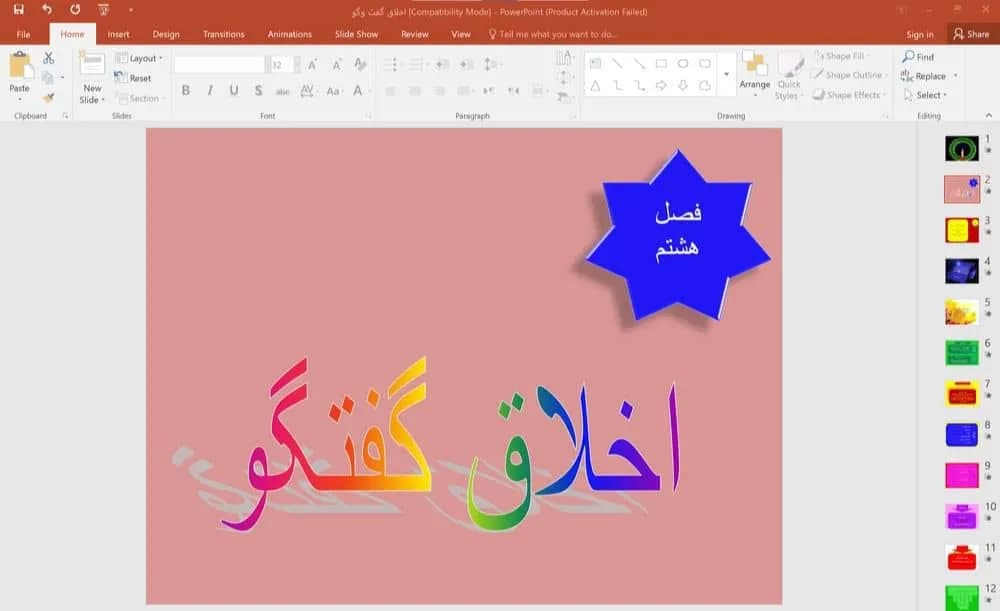The image size is (1000, 611).
Task: Increase list indent level
Action: coord(467,64)
